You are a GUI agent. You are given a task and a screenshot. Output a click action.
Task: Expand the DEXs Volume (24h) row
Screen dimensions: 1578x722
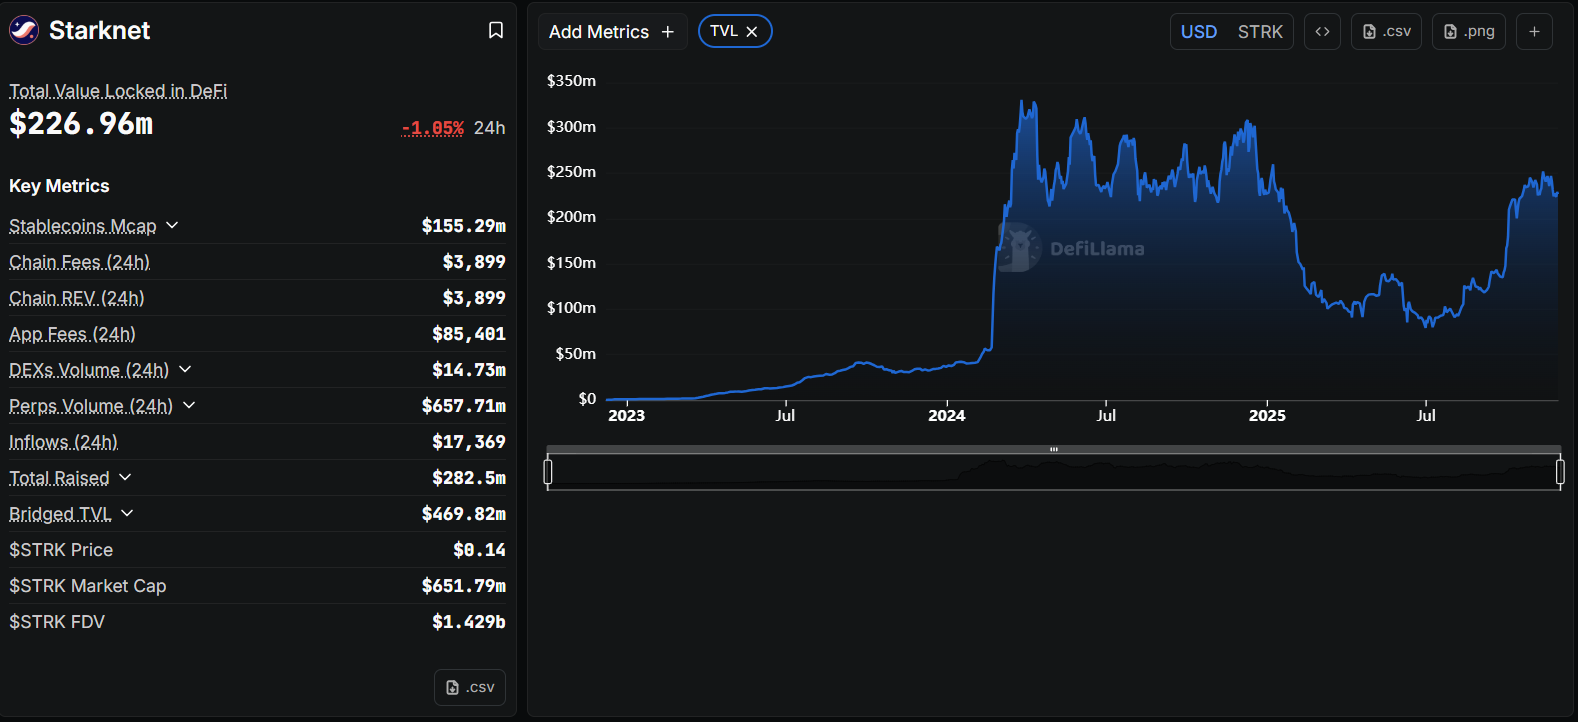tap(185, 370)
